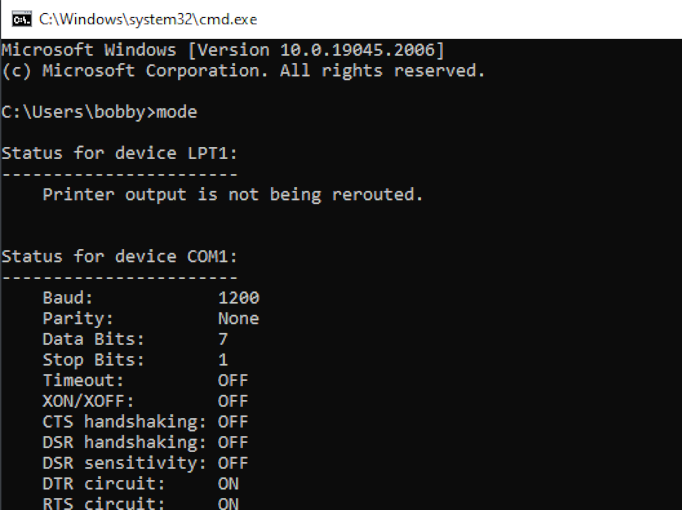The width and height of the screenshot is (682, 510).
Task: Click the Data Bits value 7
Action: (223, 339)
